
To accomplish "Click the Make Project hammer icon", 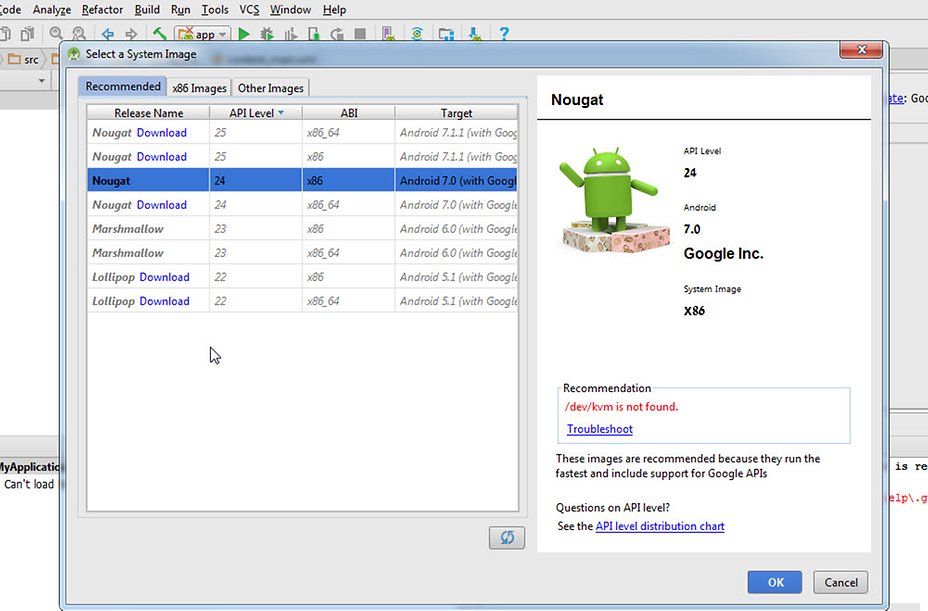I will pyautogui.click(x=159, y=34).
